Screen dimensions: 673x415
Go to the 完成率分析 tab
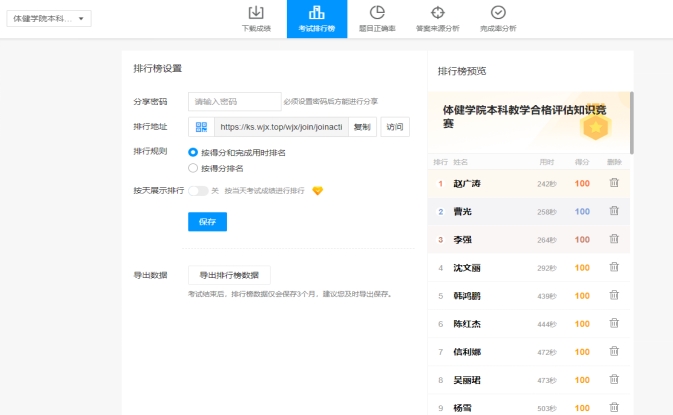pyautogui.click(x=498, y=19)
